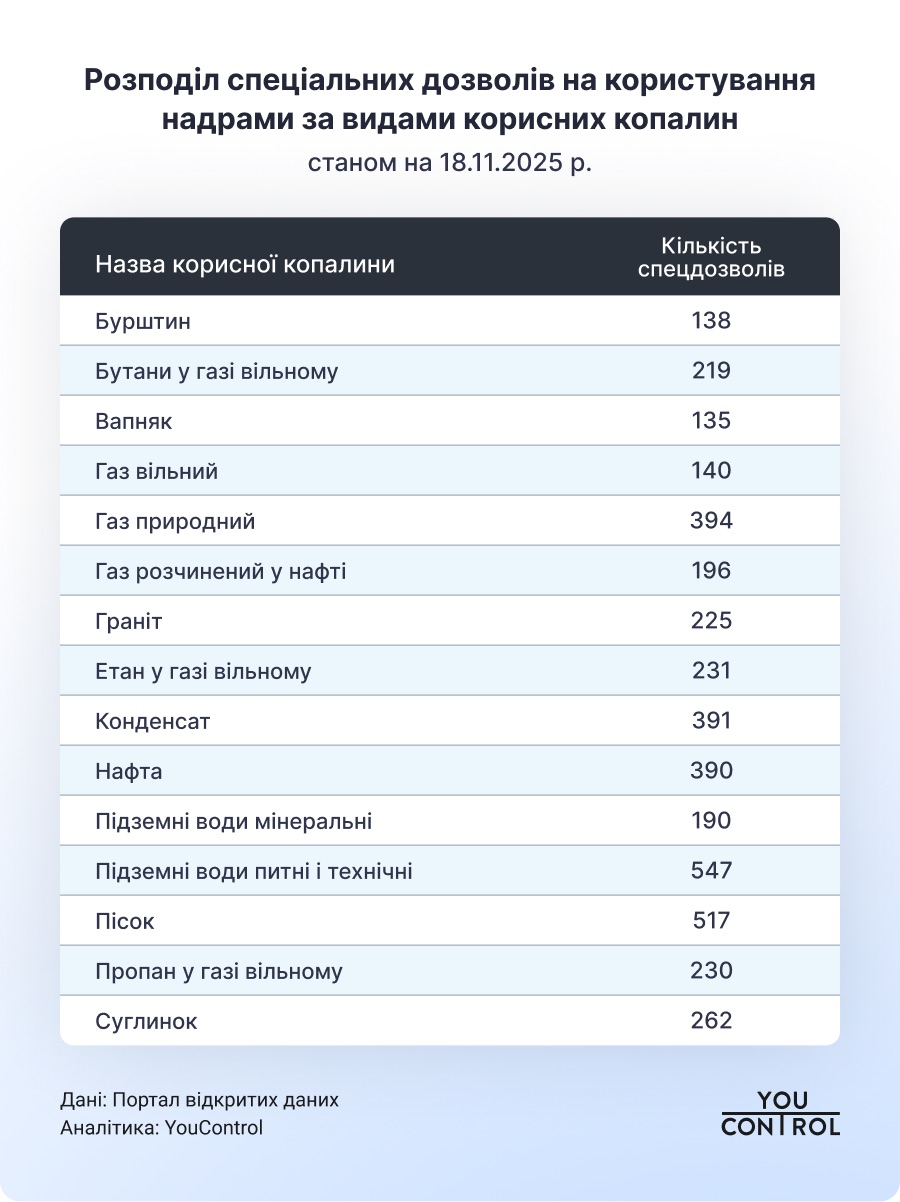Select the Конденсат row
Screen dimensions: 900x1202
pos(450,721)
